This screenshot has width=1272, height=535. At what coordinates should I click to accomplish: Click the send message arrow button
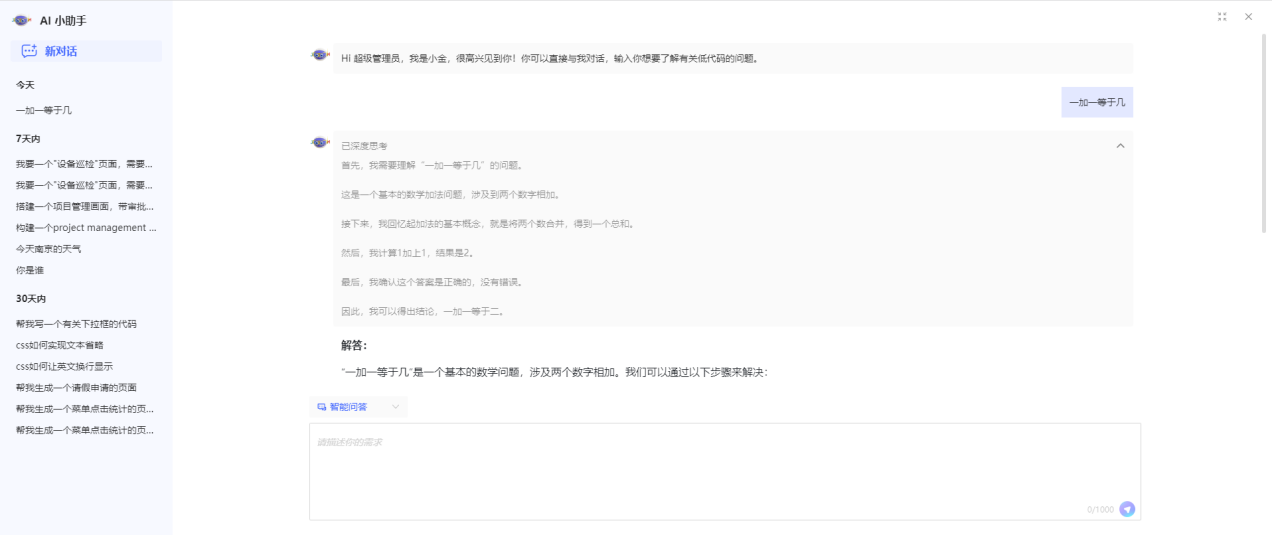pyautogui.click(x=1127, y=509)
